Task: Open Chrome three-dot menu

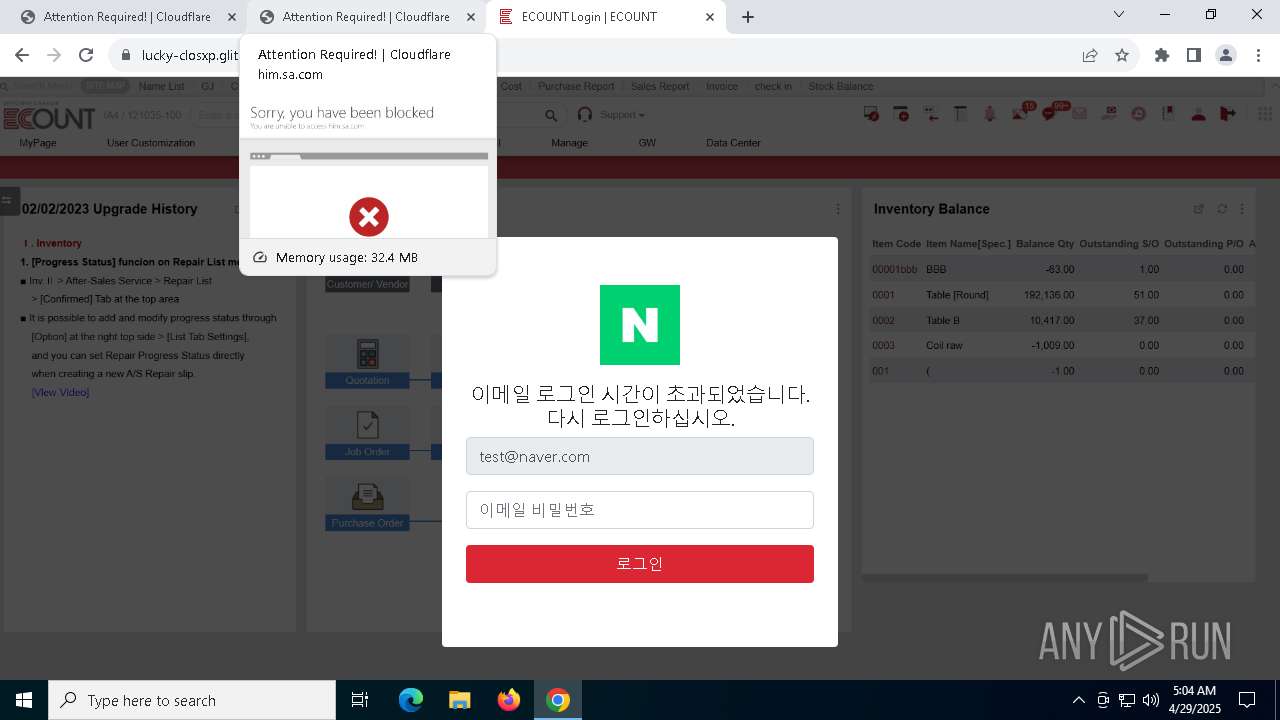Action: (x=1258, y=55)
